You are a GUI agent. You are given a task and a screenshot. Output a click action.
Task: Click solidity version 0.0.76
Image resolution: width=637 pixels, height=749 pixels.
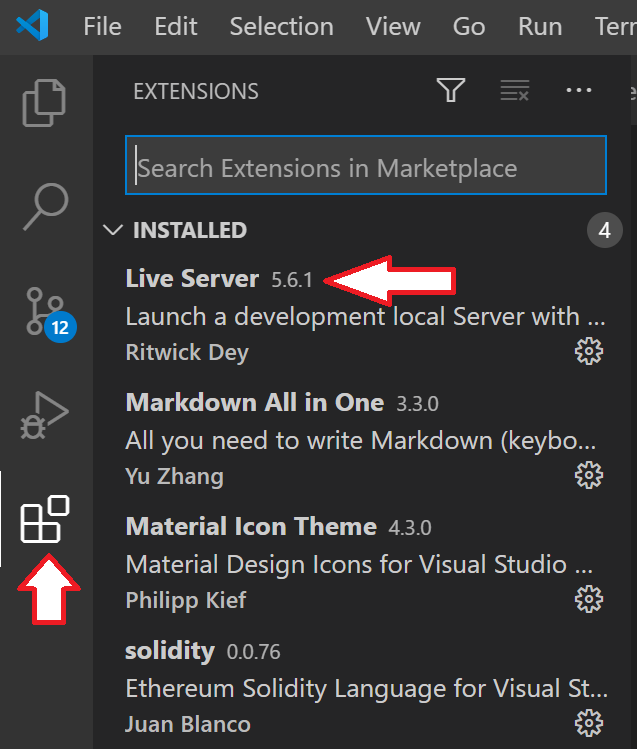pyautogui.click(x=253, y=652)
